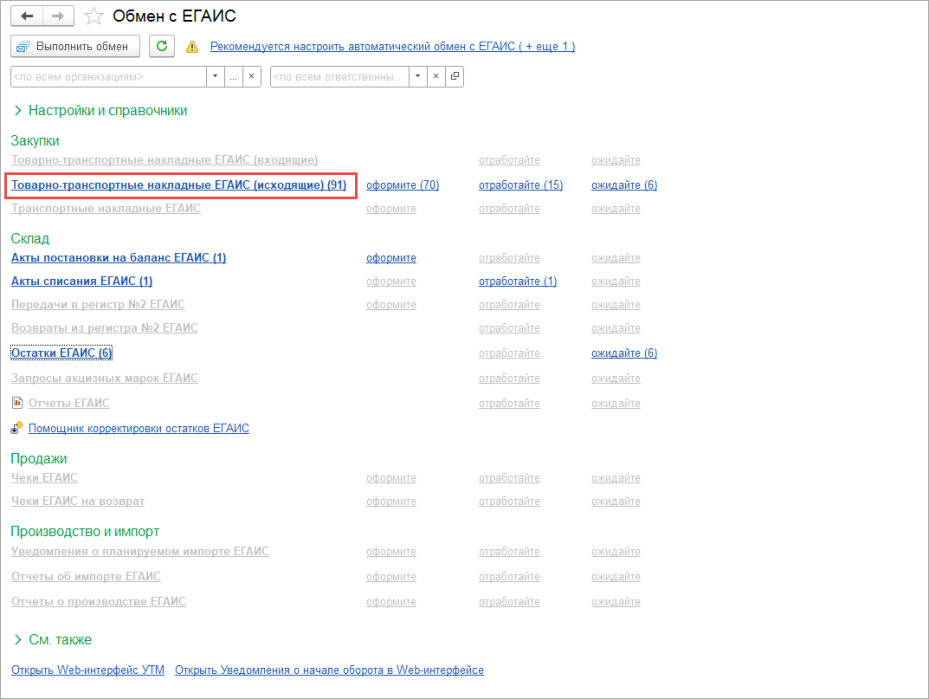
Task: Click the responsible person filter input field
Action: [x=339, y=76]
